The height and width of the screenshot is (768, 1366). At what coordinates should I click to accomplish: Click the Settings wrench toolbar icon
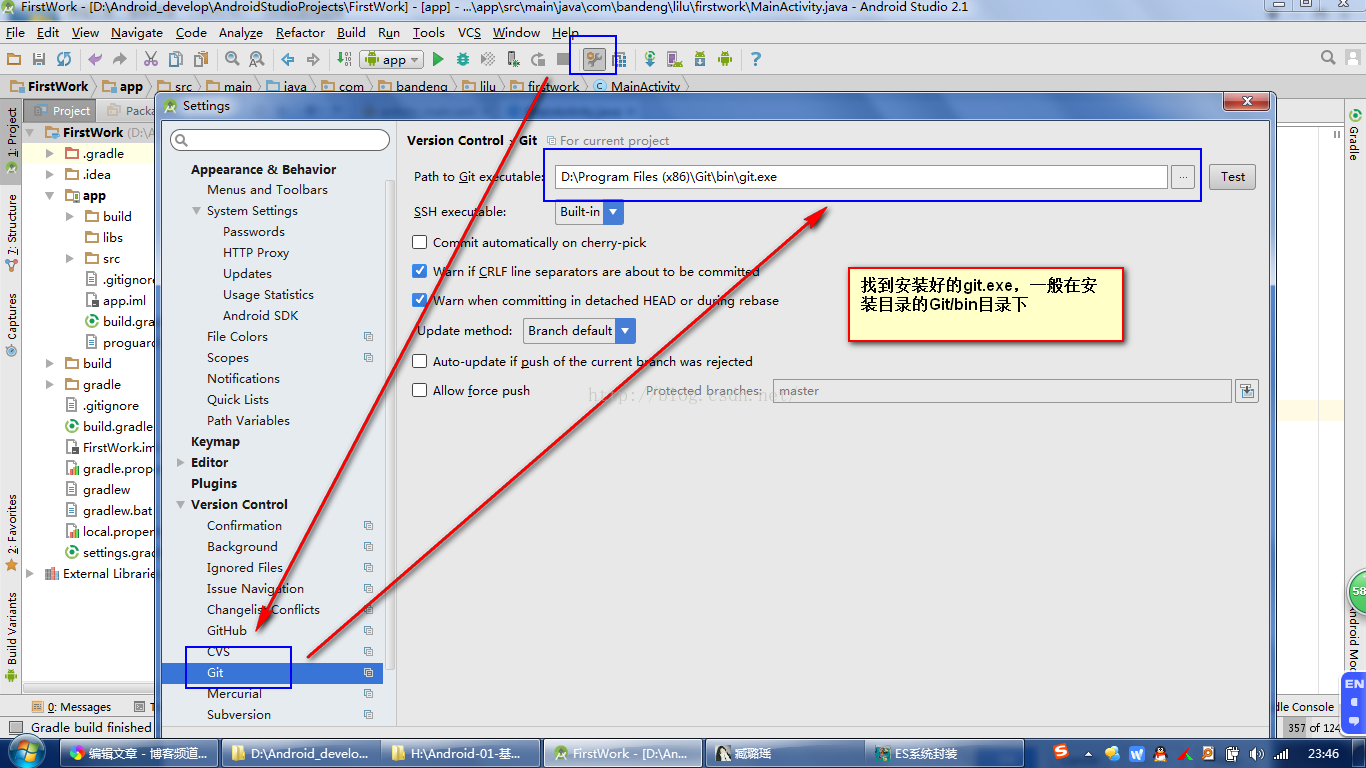tap(595, 59)
